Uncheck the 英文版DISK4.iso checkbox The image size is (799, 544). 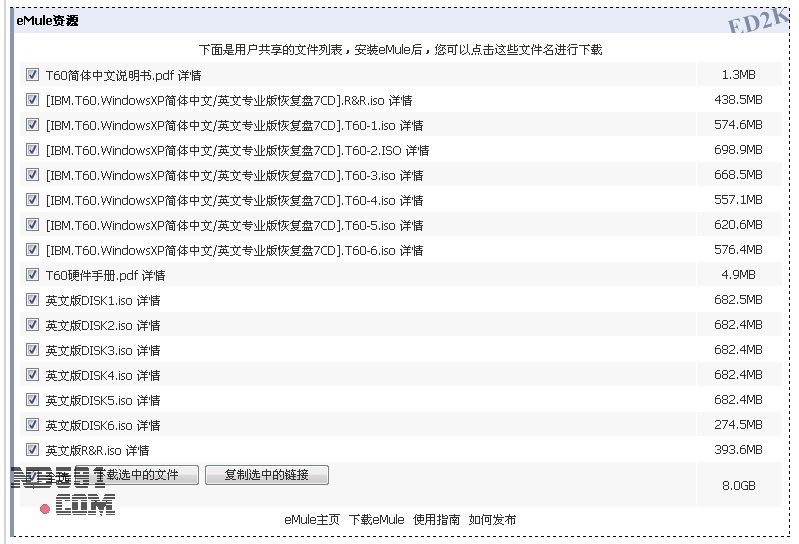(32, 374)
